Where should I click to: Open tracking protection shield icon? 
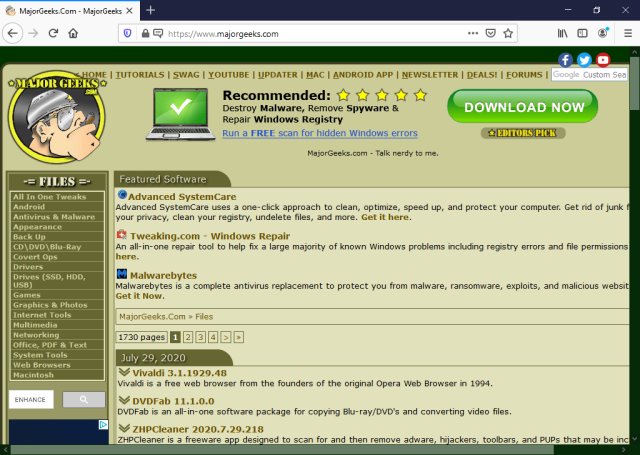127,33
